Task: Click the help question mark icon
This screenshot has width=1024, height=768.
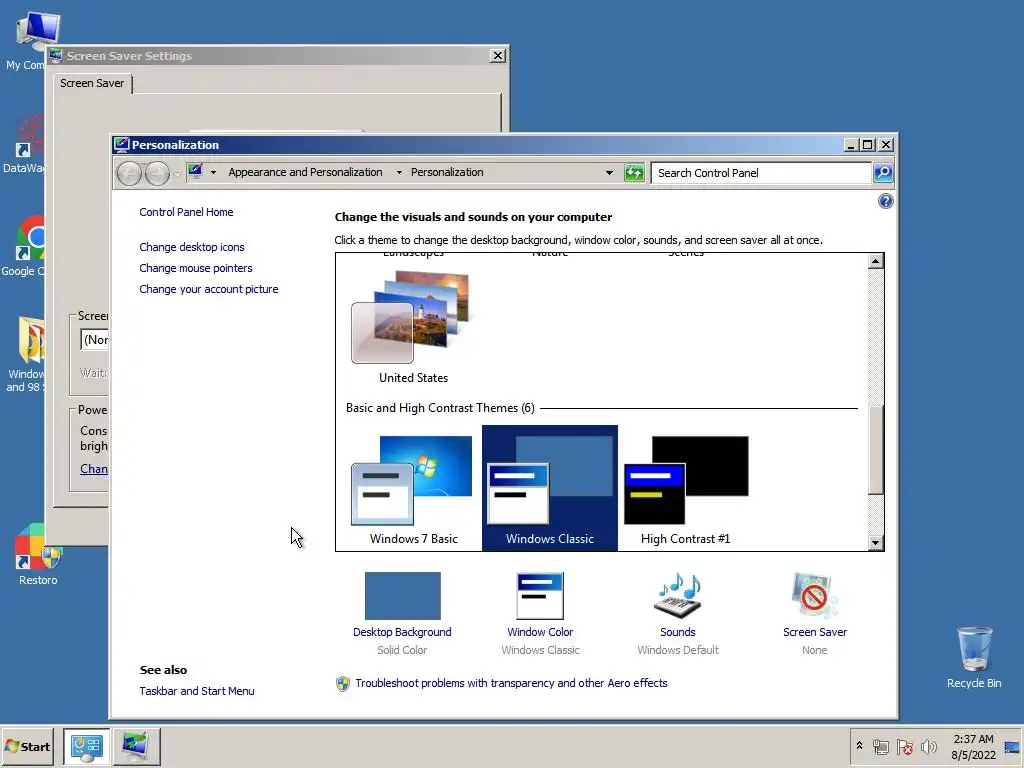Action: tap(886, 201)
